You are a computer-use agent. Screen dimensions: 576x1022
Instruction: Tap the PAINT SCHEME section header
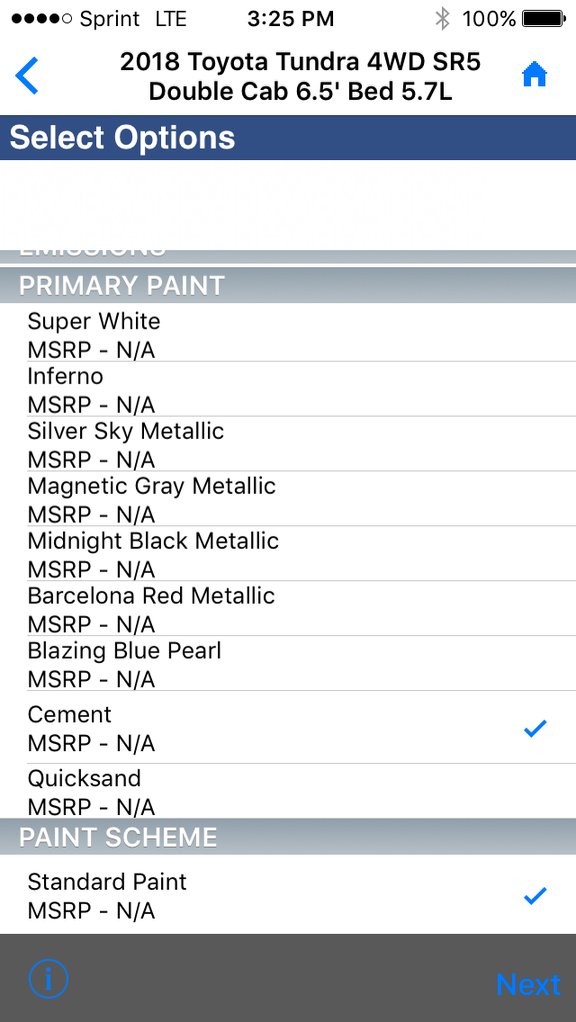pyautogui.click(x=288, y=837)
